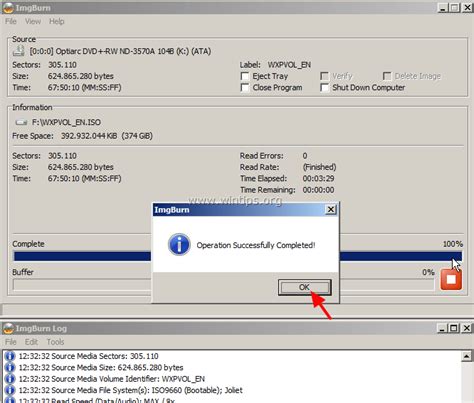Click the F:\WXPVOL_EN.ISO destination path
Viewport: 474px width, 403px height.
[x=66, y=122]
